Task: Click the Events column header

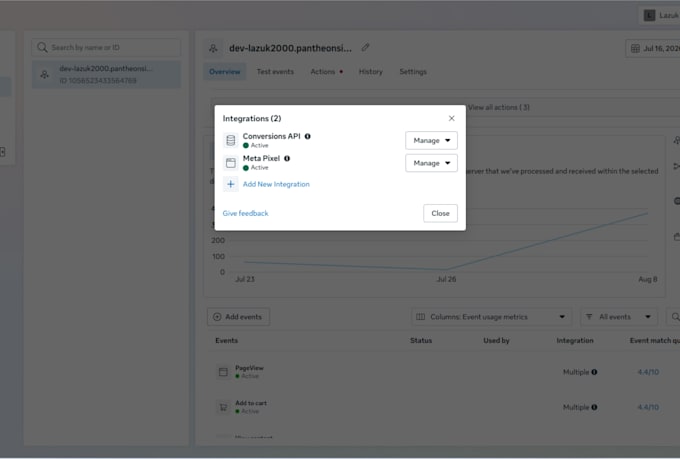Action: coord(226,341)
